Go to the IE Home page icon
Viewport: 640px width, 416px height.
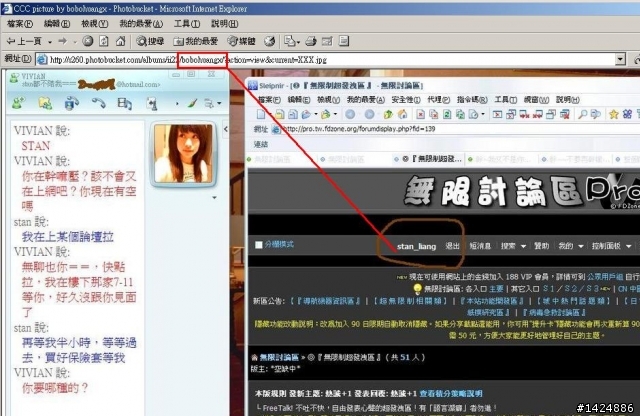(x=120, y=41)
